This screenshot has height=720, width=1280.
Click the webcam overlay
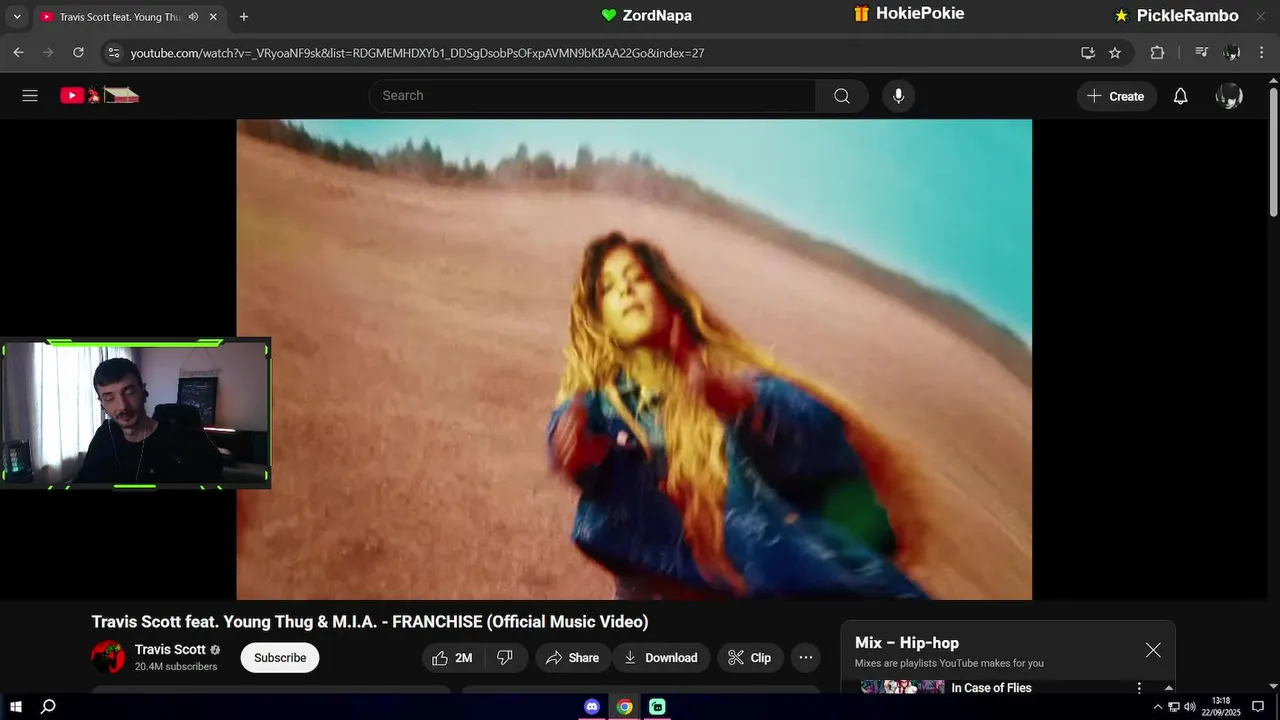click(x=135, y=413)
